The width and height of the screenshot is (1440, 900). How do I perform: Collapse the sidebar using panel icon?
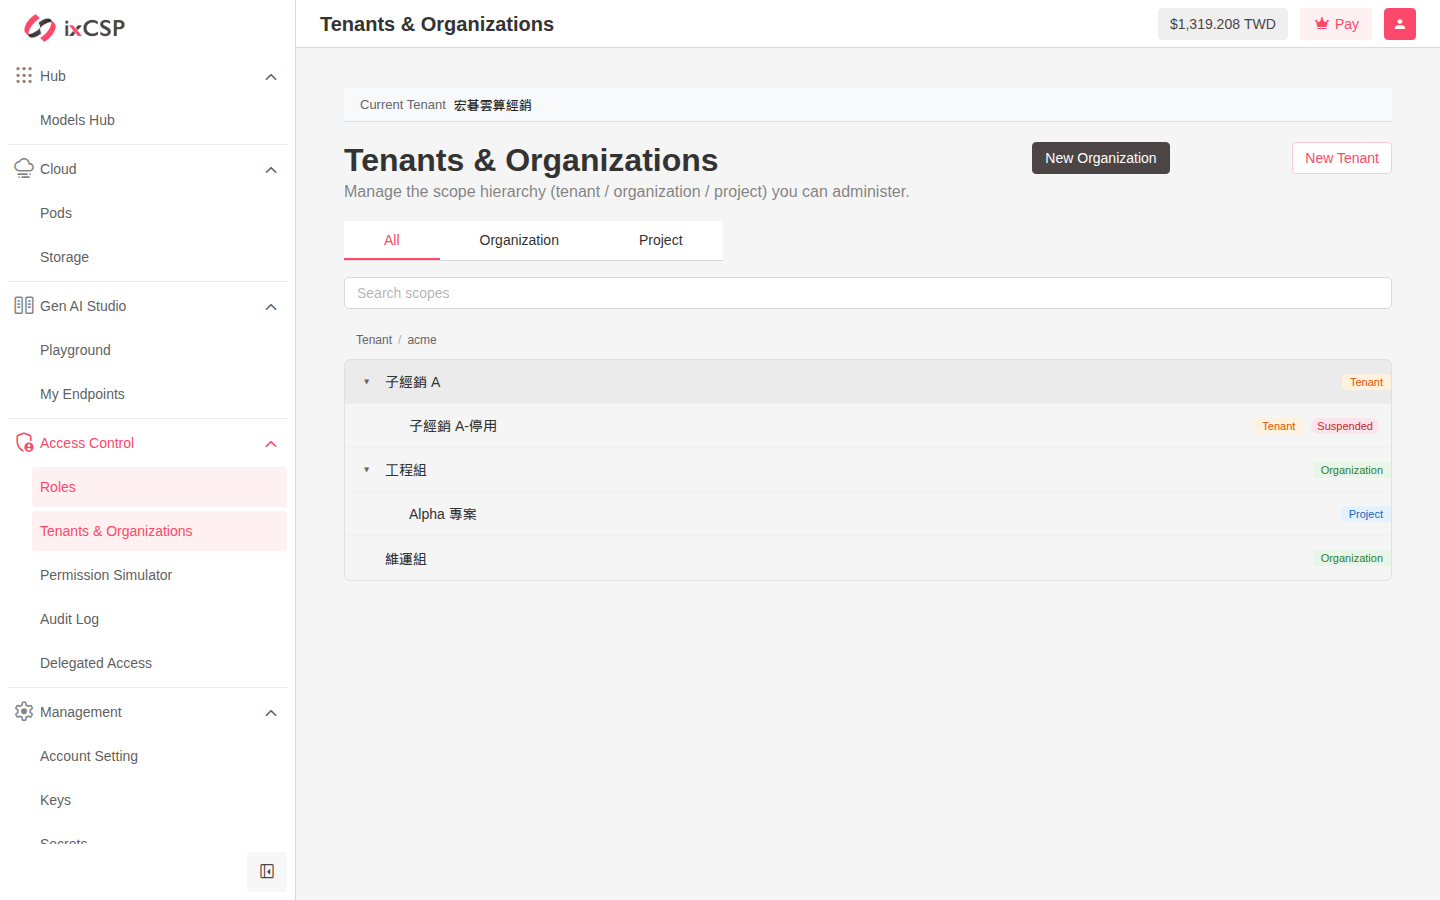(267, 872)
